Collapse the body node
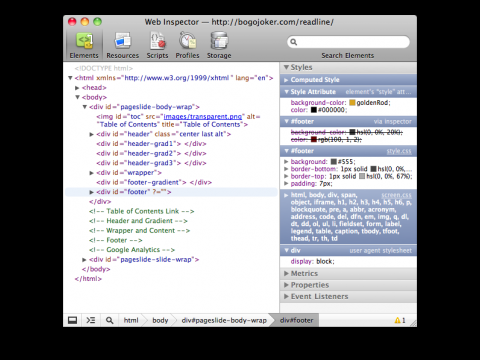 pyautogui.click(x=77, y=97)
